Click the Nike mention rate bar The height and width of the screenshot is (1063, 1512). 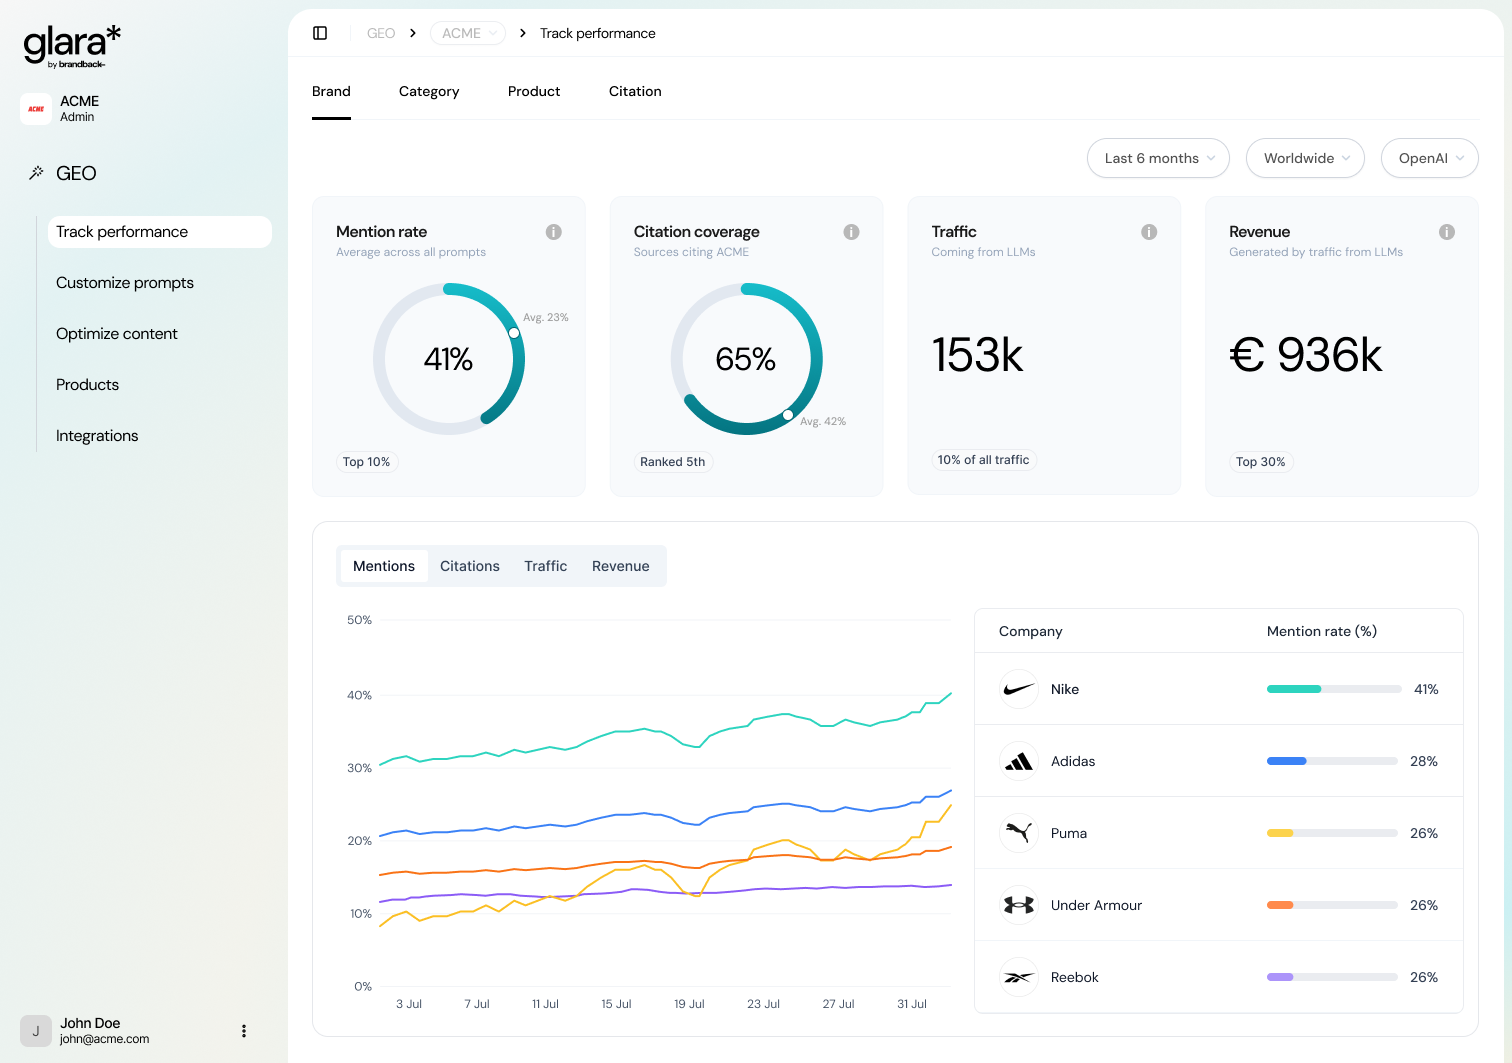tap(1334, 689)
